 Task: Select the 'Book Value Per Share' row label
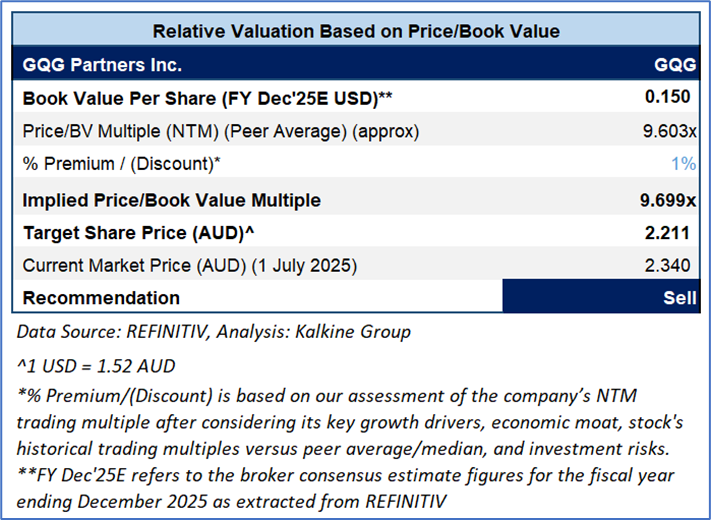[x=206, y=99]
